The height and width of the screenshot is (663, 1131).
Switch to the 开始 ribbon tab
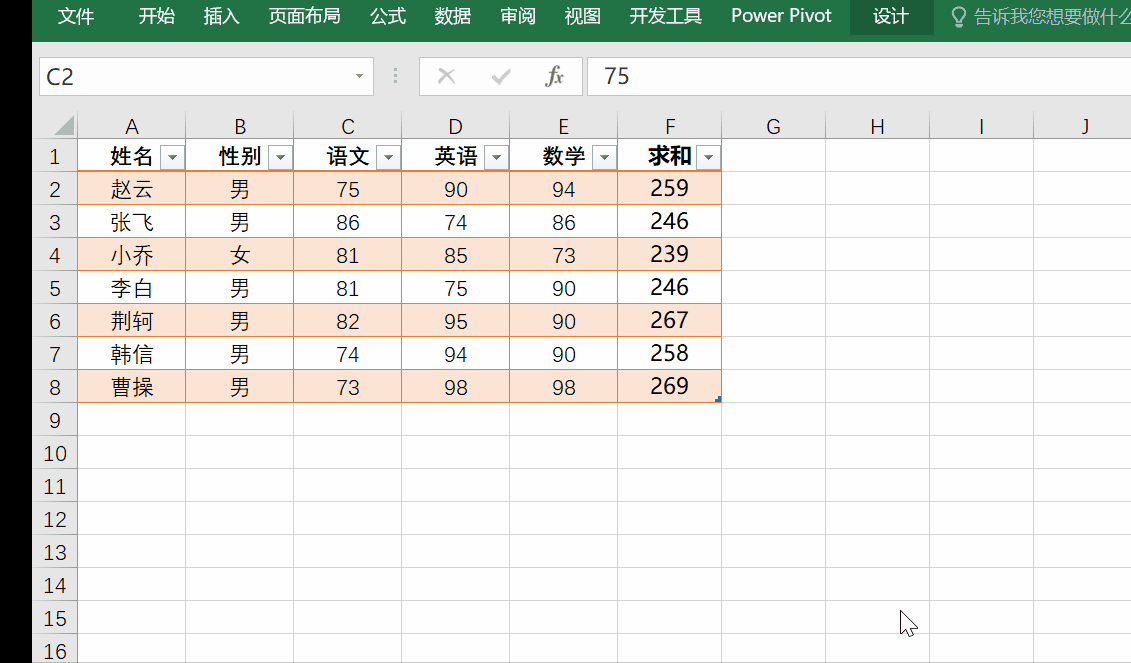tap(156, 16)
